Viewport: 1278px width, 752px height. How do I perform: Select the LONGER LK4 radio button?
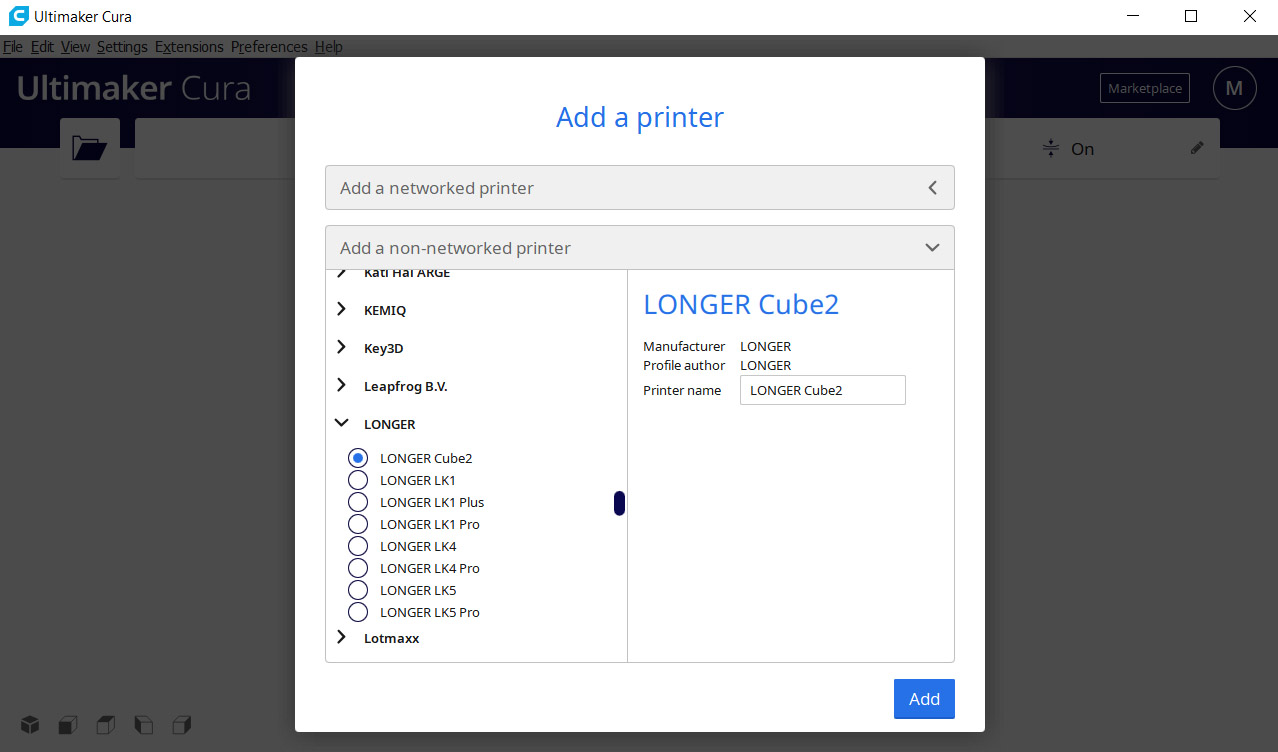358,546
